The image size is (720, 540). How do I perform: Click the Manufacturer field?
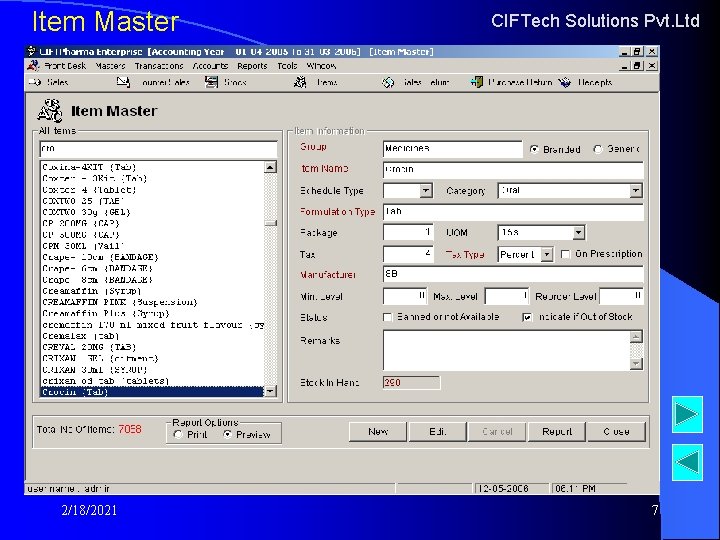513,274
